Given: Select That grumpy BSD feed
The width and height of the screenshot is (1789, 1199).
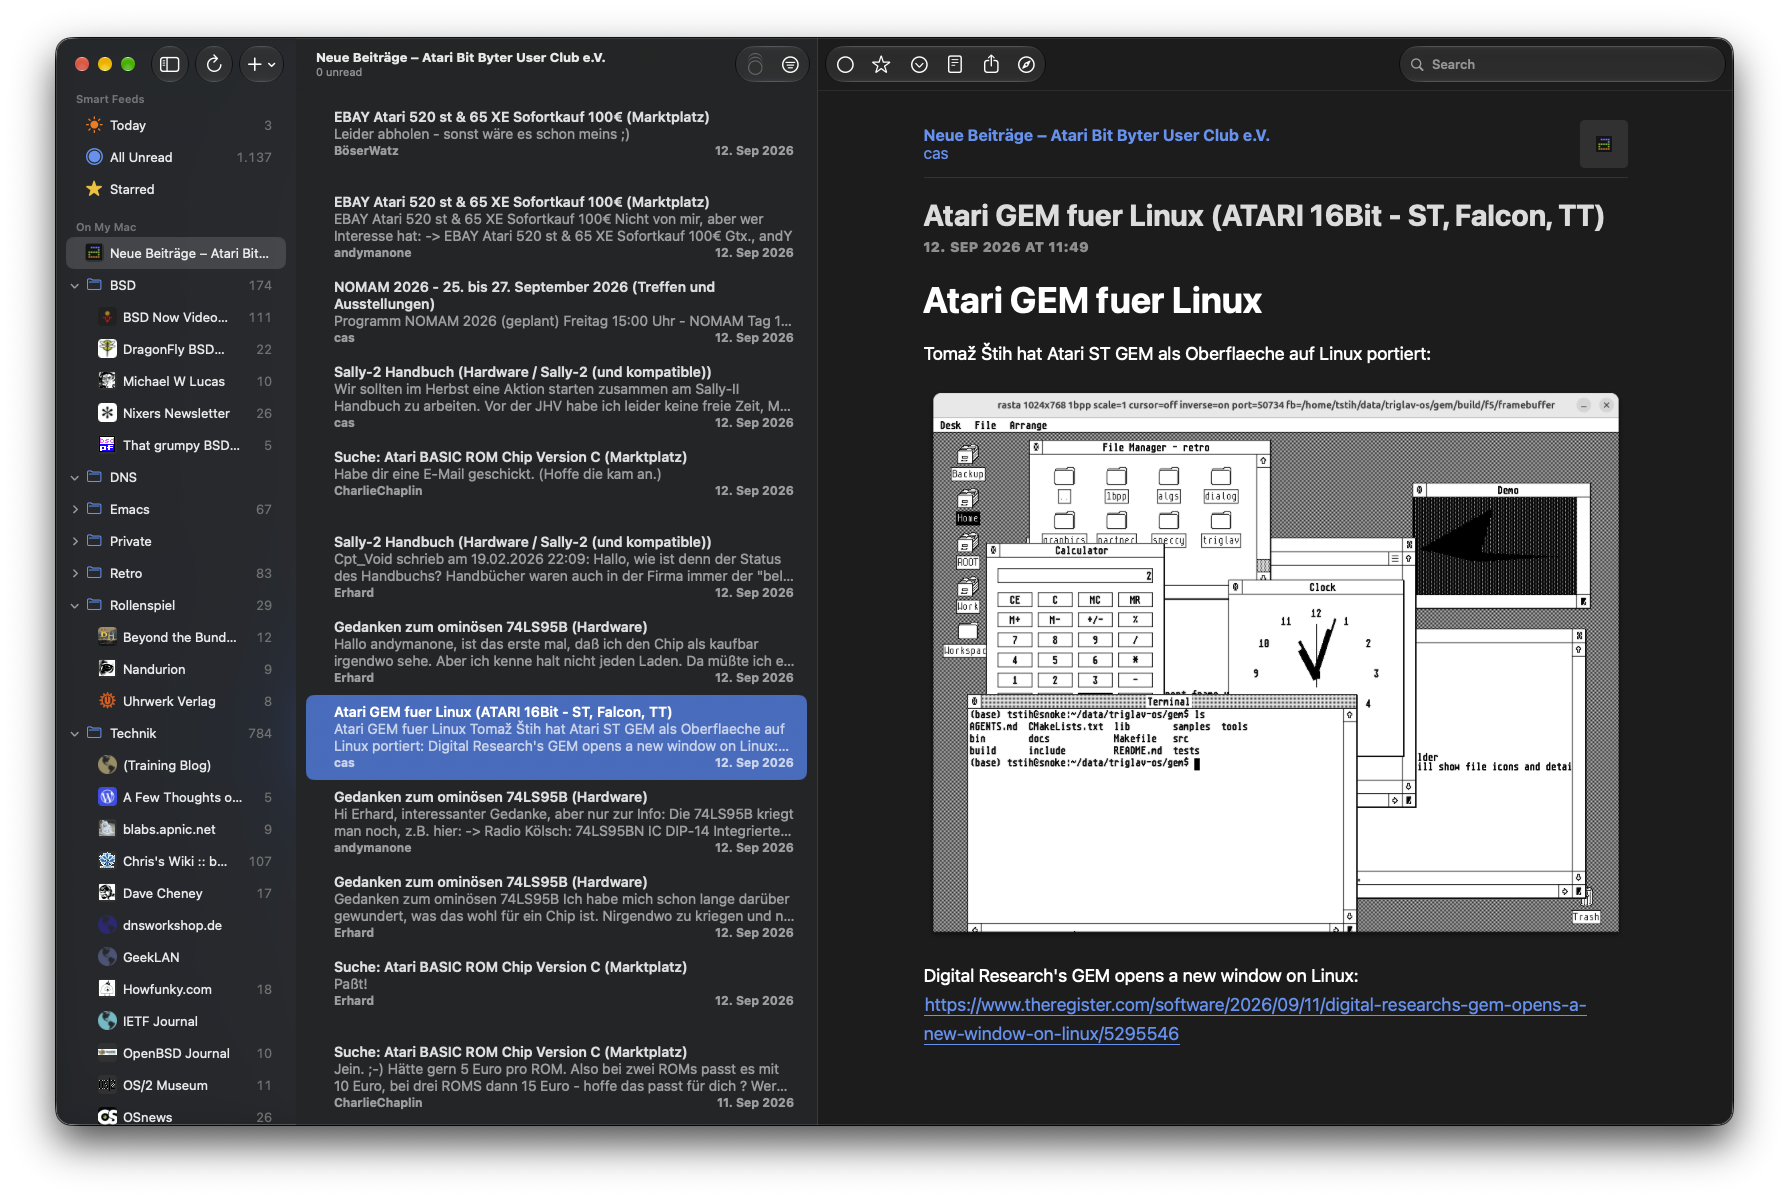Looking at the screenshot, I should tap(176, 445).
